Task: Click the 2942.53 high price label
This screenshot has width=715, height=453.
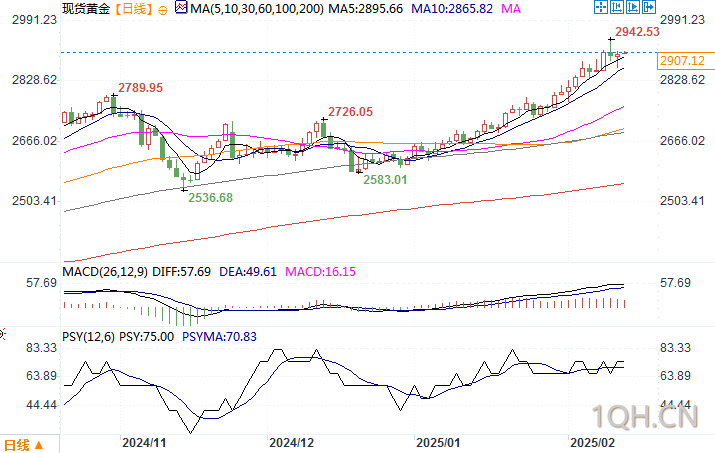Action: coord(637,31)
